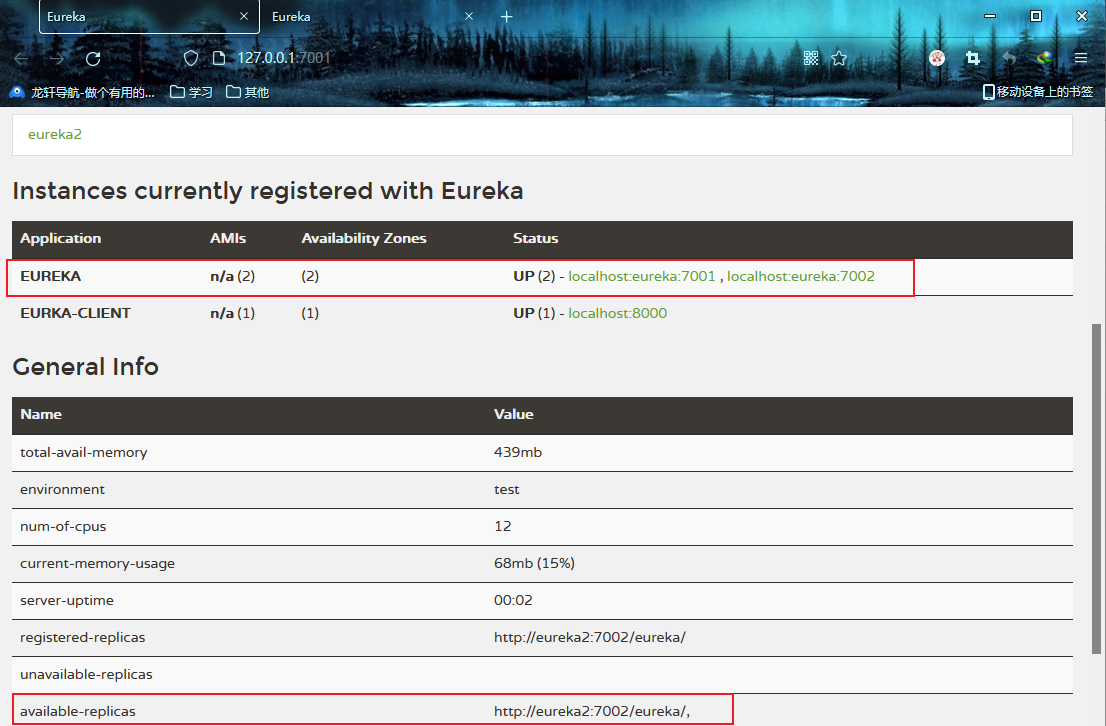Click the unavailable-replicas row name
The image size is (1106, 726).
86,674
